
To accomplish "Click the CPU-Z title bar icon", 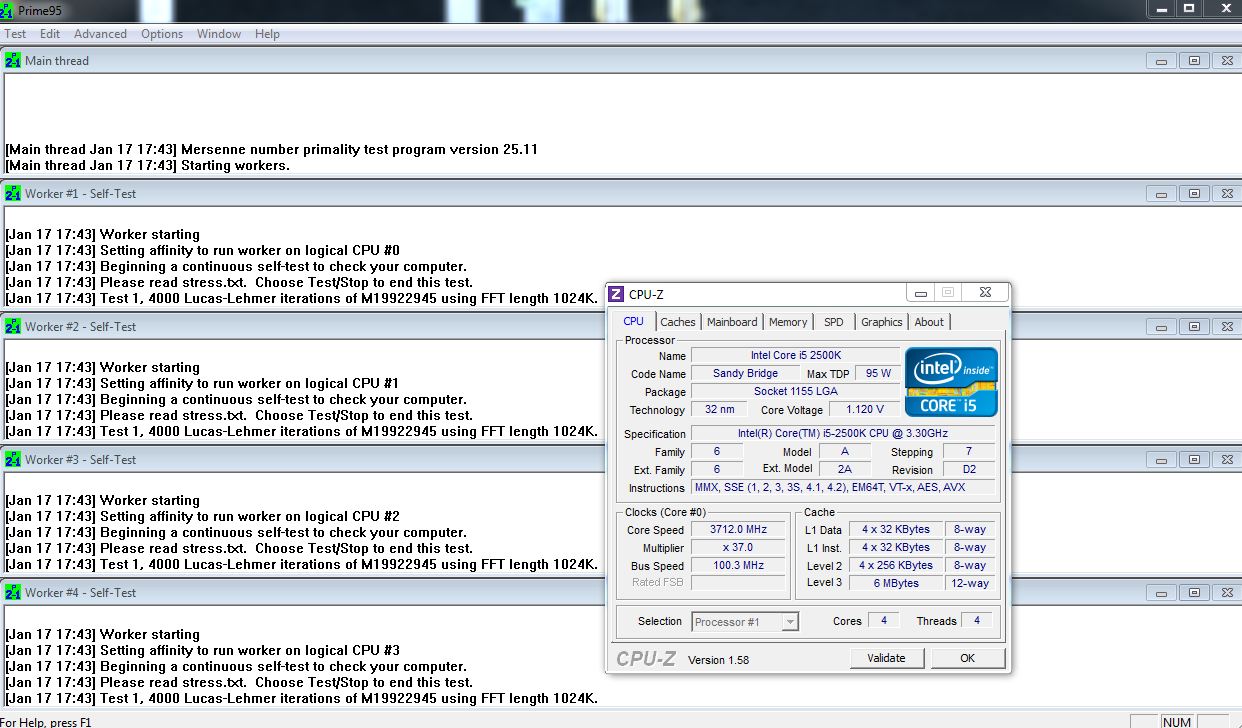I will pos(617,293).
